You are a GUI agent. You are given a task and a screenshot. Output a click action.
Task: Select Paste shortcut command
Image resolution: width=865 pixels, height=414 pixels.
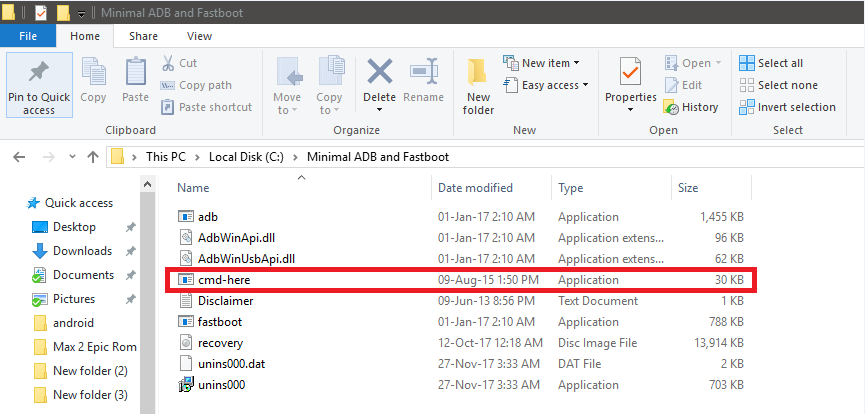coord(206,107)
